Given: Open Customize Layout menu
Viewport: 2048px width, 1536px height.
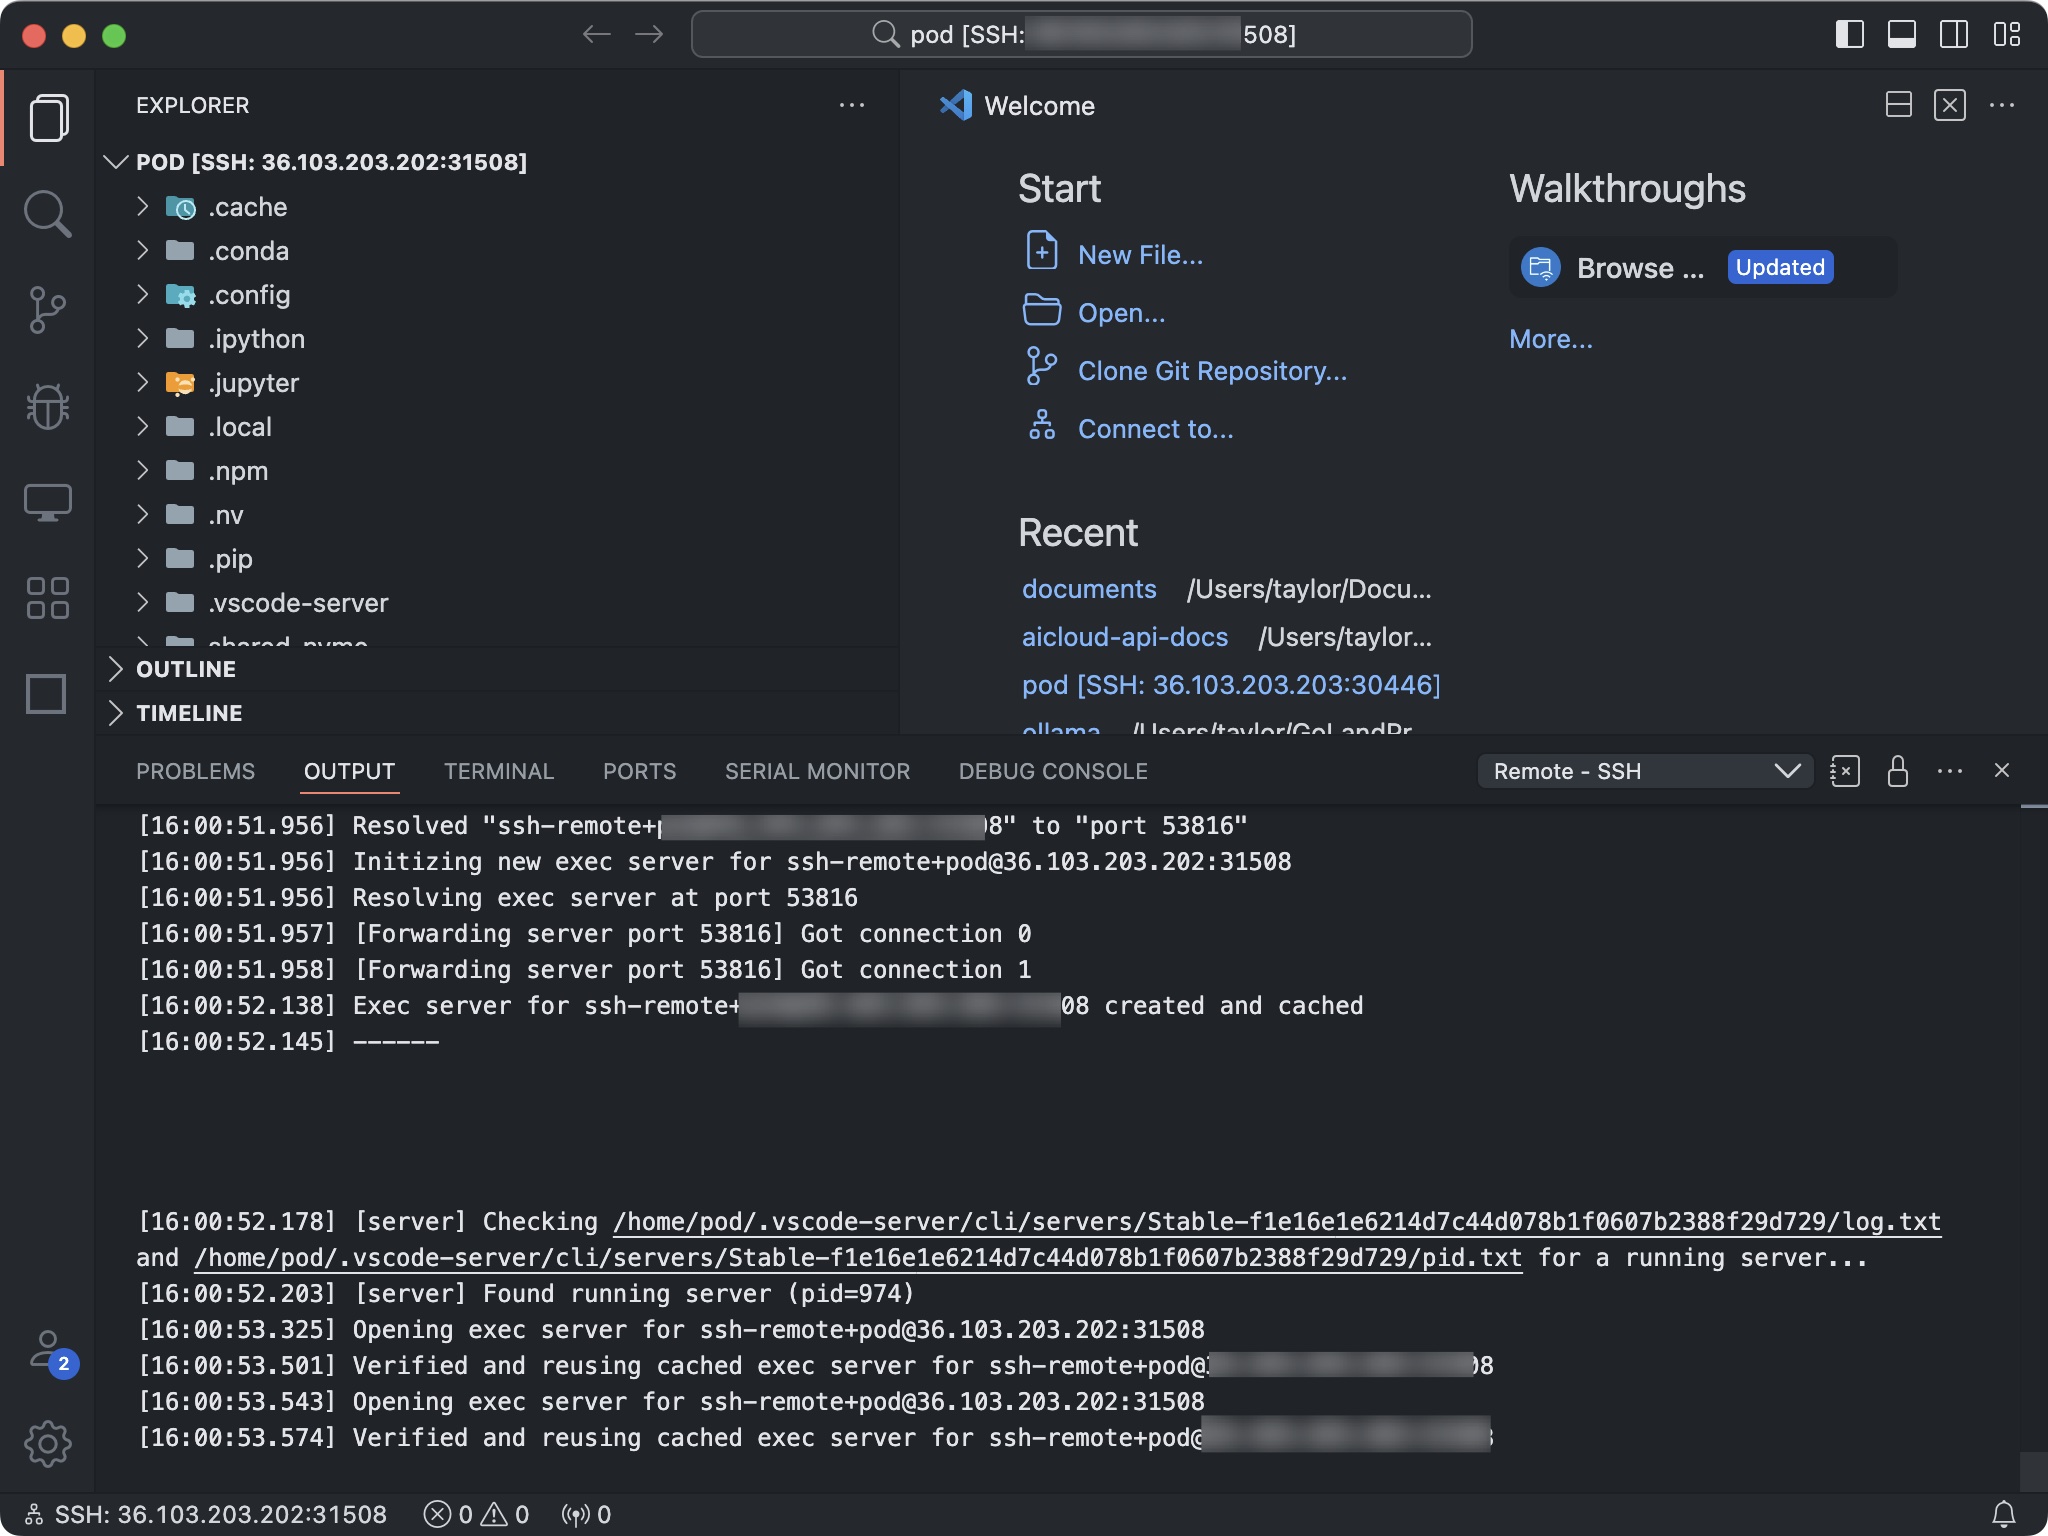Looking at the screenshot, I should 2006,34.
